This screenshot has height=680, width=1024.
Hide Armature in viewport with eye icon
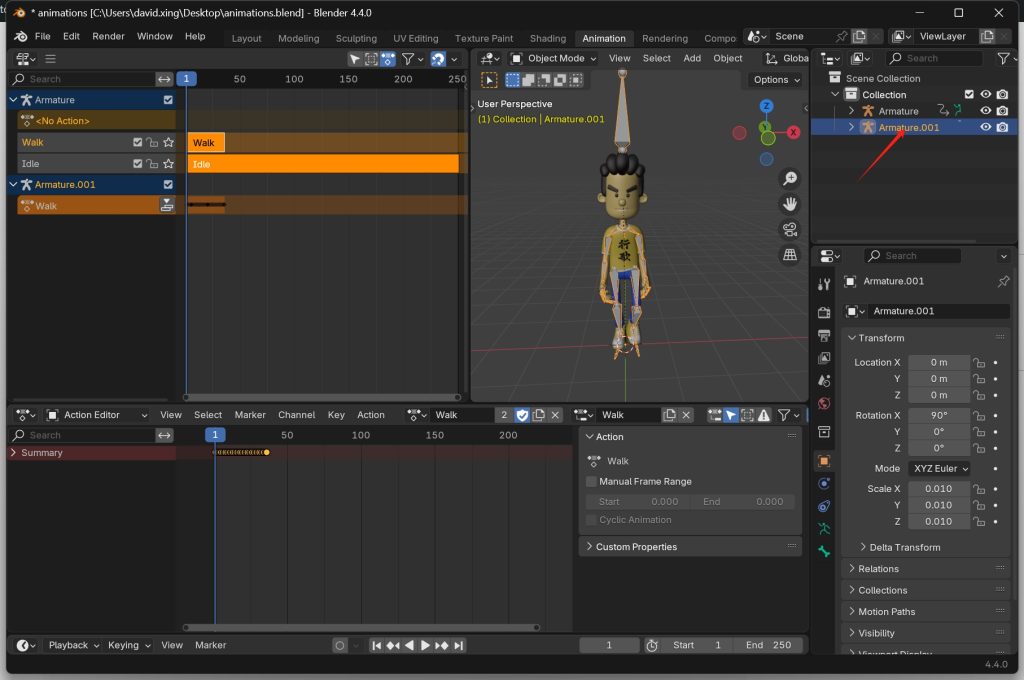986,111
